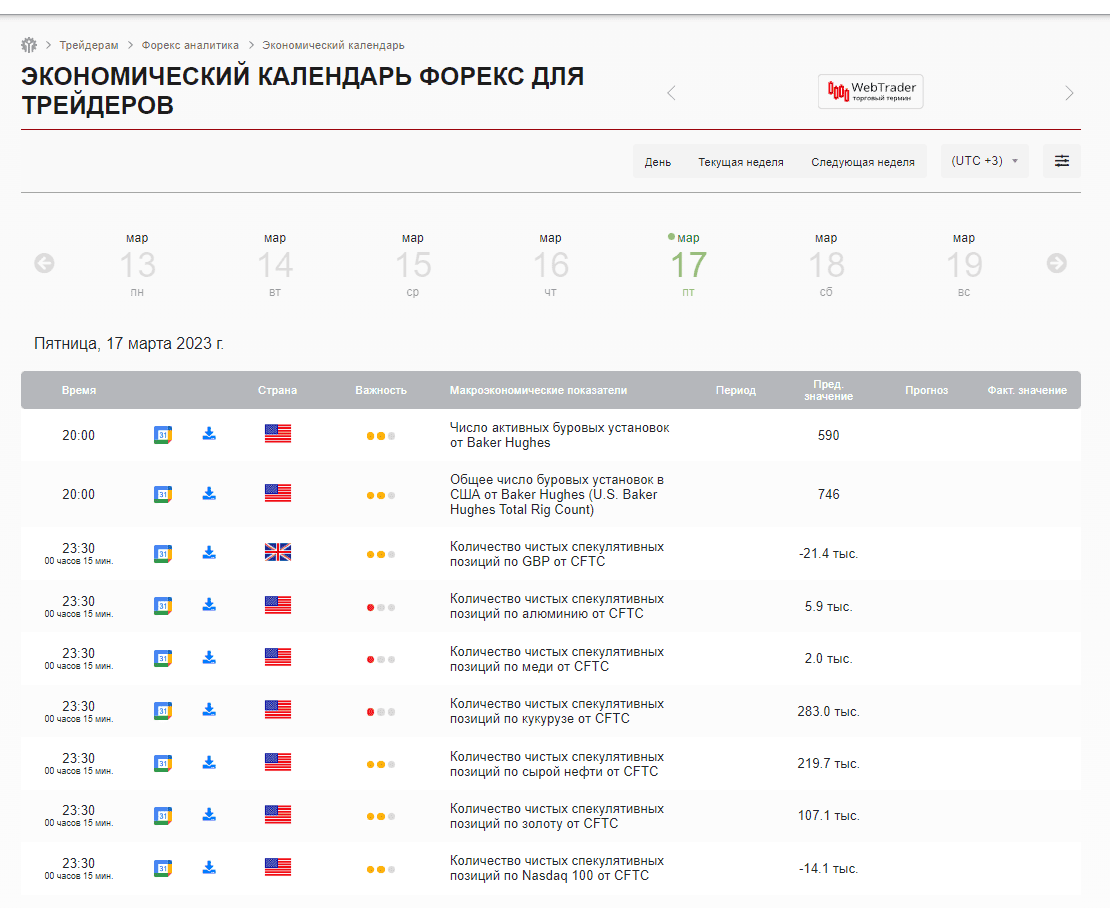Add Nasdaq 100 CFTC event to Google Calendar
1110x908 pixels.
(x=163, y=868)
